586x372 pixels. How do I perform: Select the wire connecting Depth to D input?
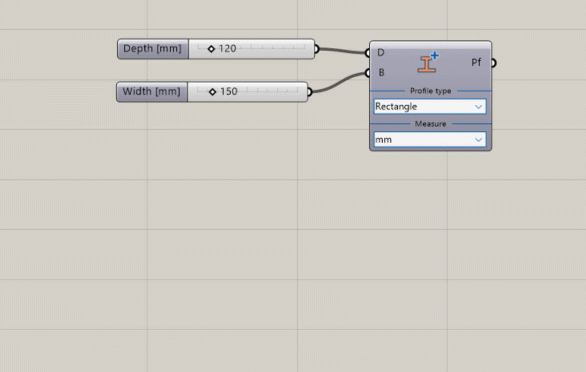[342, 51]
